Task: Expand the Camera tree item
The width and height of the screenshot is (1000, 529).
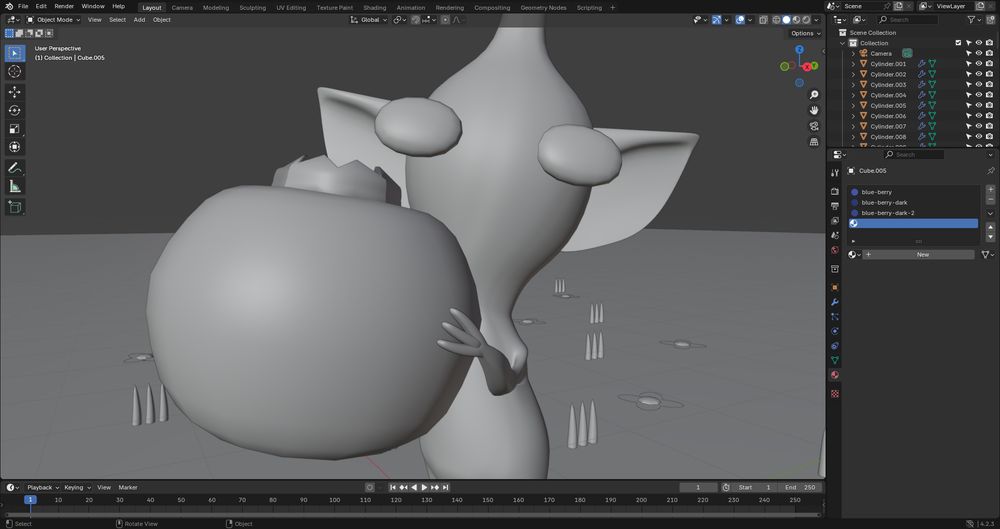Action: tap(853, 54)
